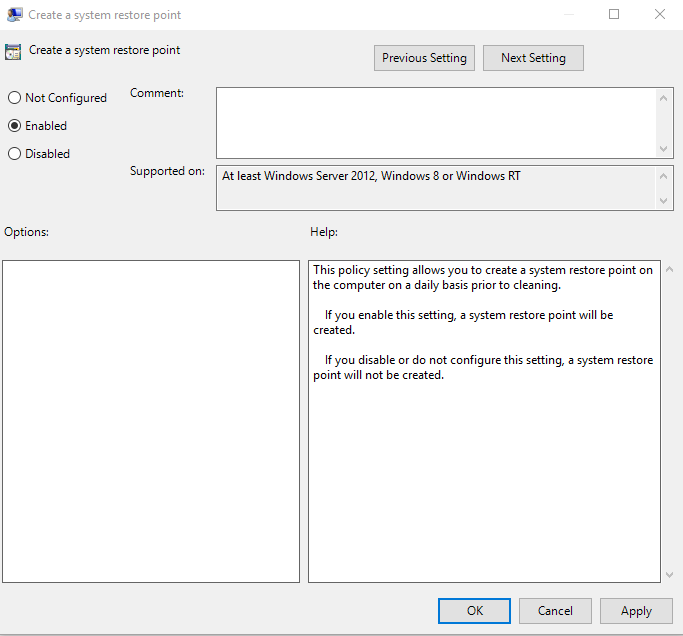The height and width of the screenshot is (636, 683).
Task: Confirm with the OK button
Action: click(474, 611)
